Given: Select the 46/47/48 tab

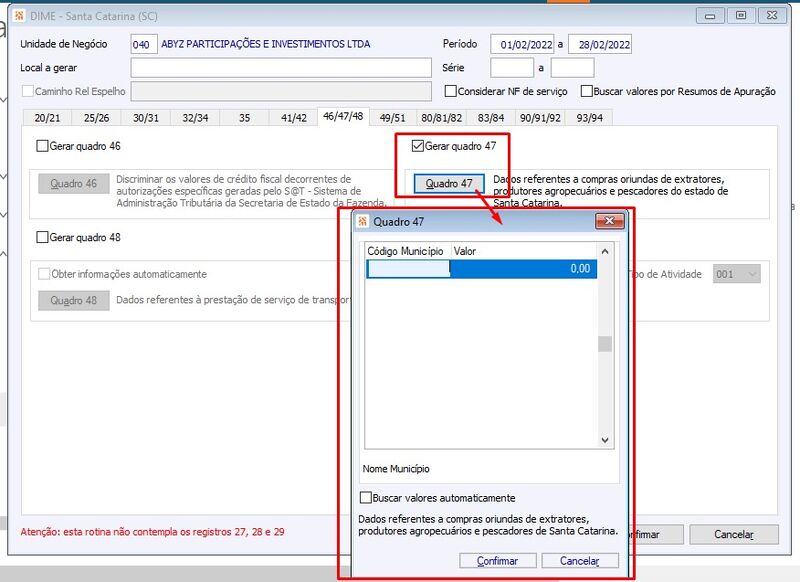Looking at the screenshot, I should click(x=343, y=116).
